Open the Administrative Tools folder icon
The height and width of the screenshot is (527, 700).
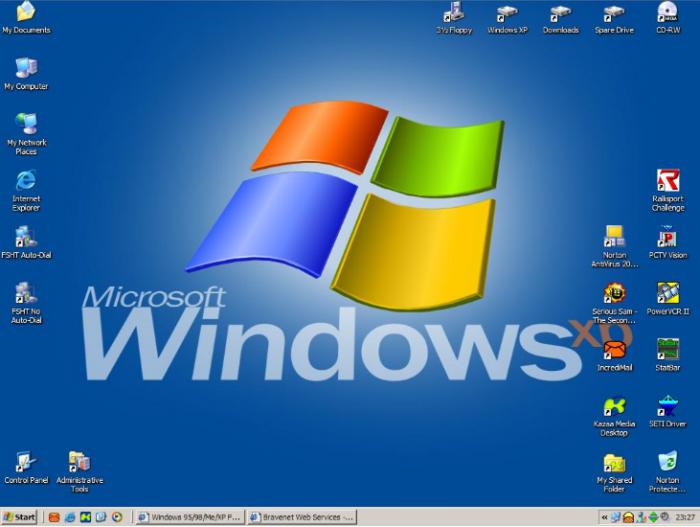(79, 472)
